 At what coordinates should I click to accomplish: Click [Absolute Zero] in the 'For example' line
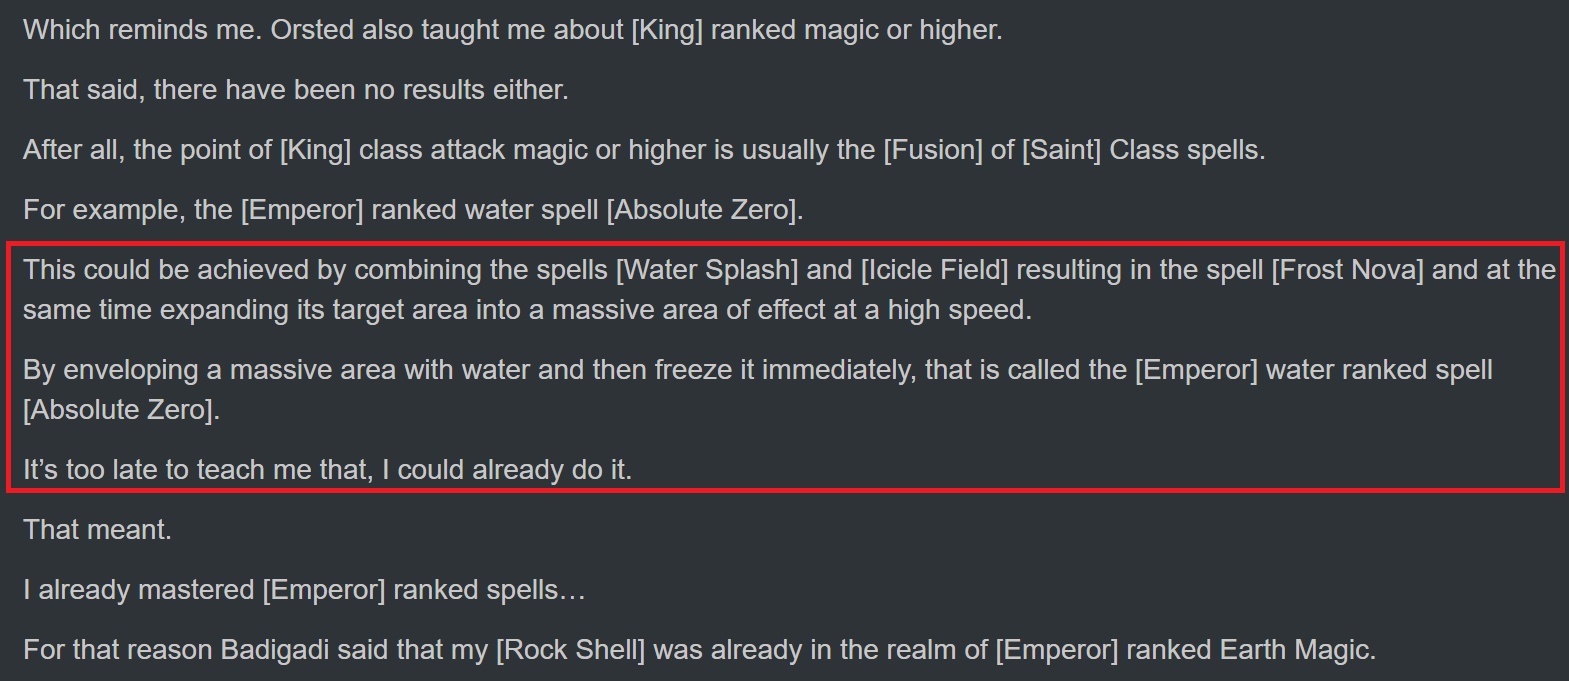tap(704, 210)
